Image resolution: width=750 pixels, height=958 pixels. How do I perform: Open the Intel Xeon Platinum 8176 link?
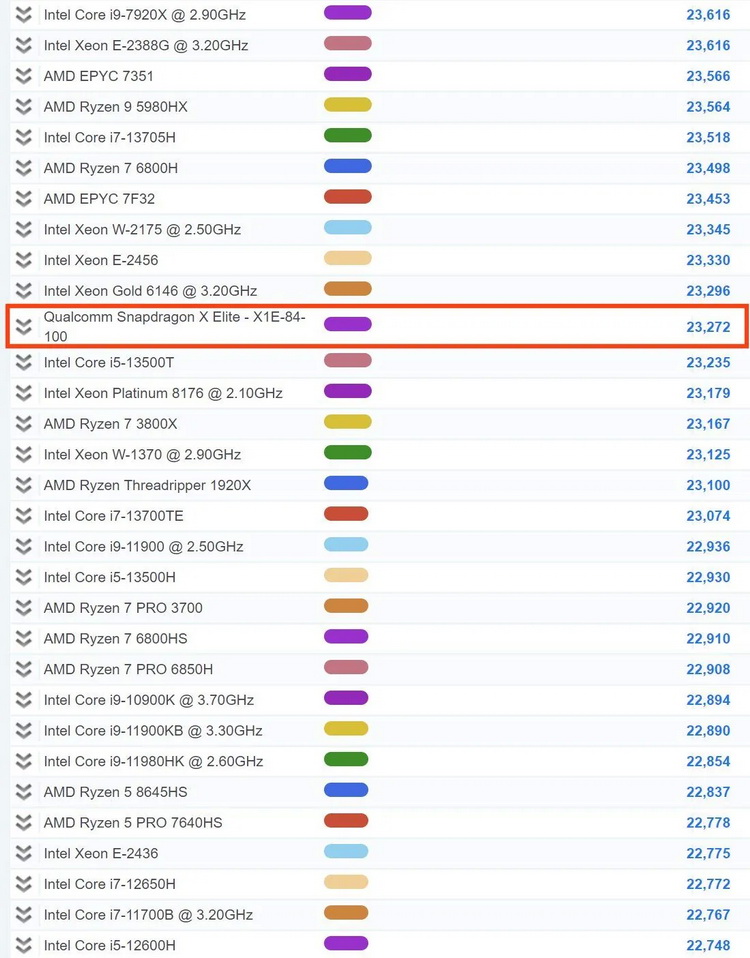point(163,393)
